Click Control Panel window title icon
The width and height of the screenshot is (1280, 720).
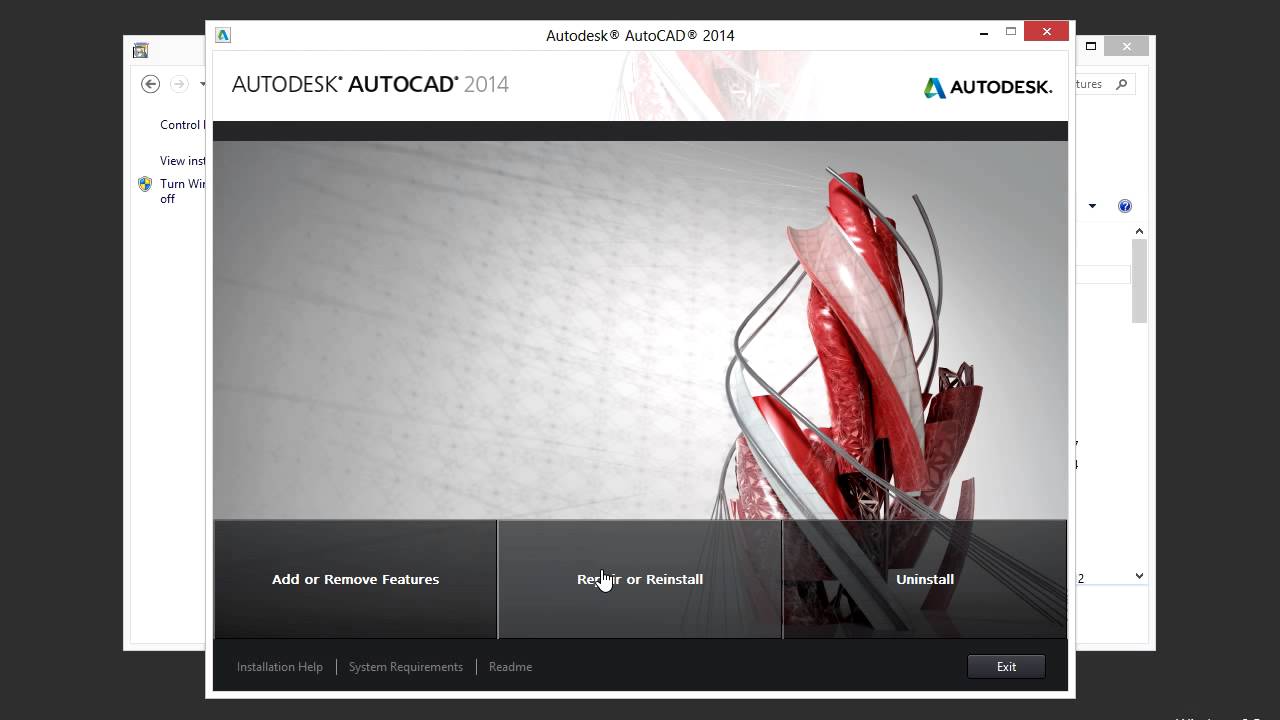[x=140, y=50]
